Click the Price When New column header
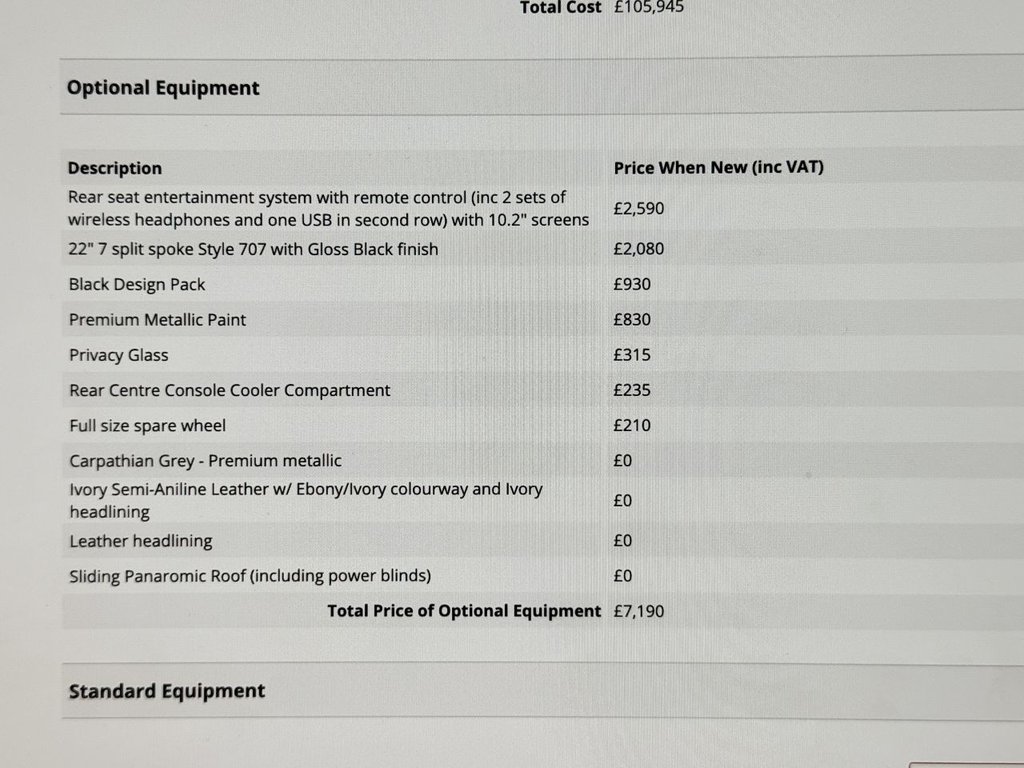 point(718,167)
